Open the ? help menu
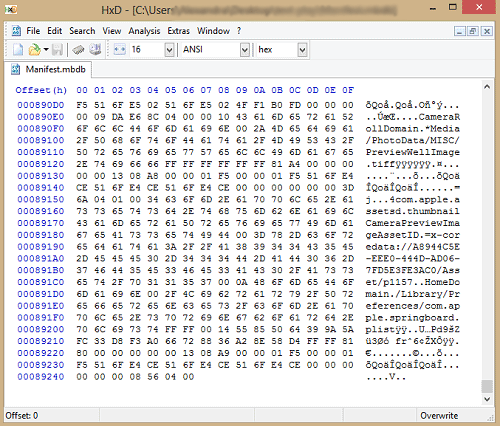The image size is (500, 426). tap(239, 31)
